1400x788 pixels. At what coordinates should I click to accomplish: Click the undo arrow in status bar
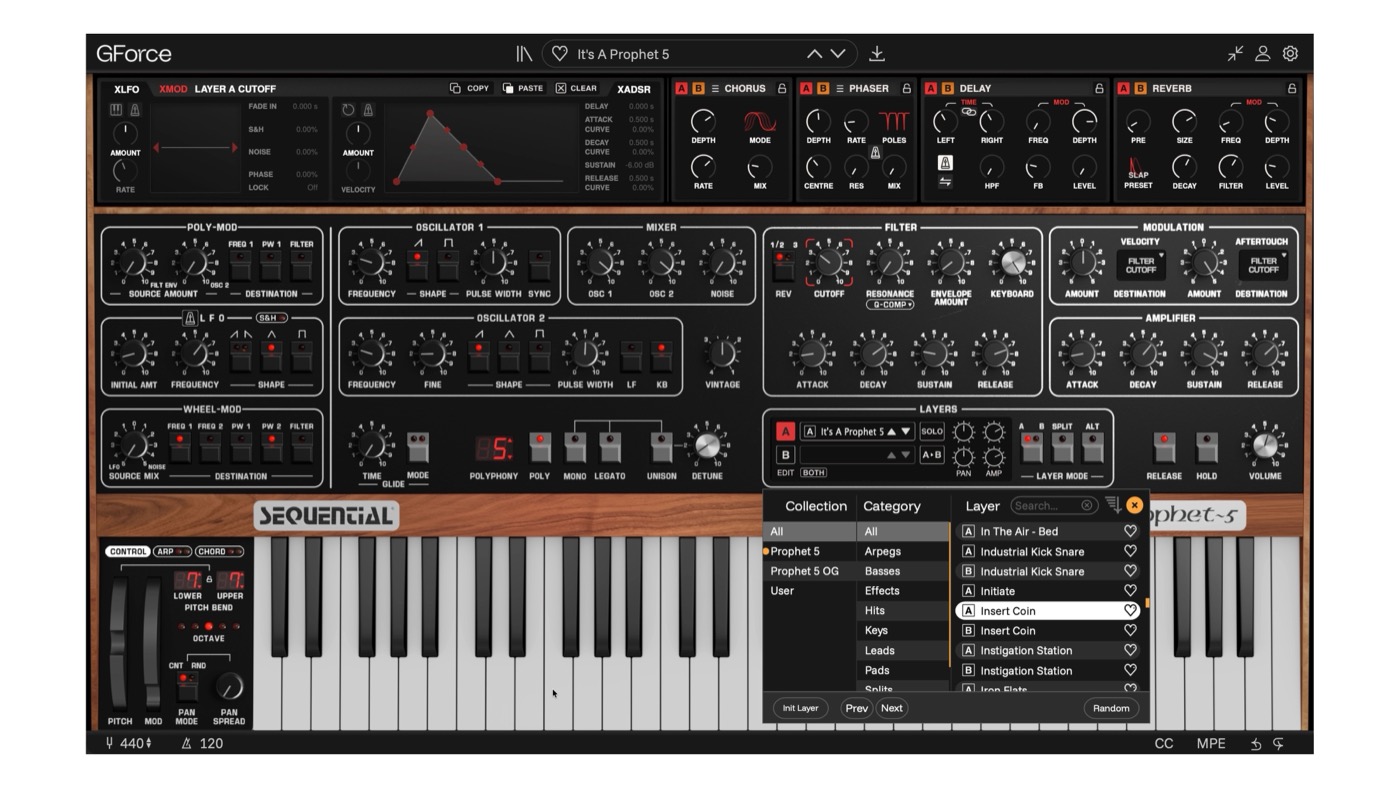pos(1256,744)
